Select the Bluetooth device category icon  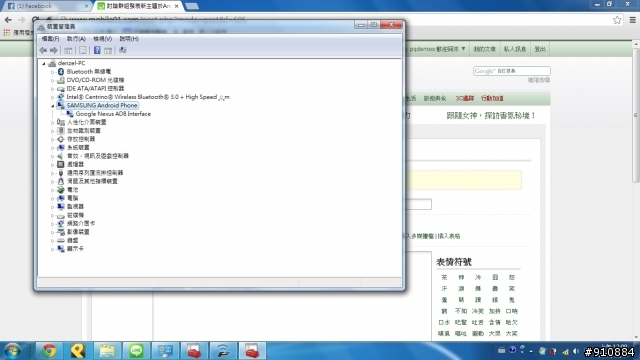point(61,71)
